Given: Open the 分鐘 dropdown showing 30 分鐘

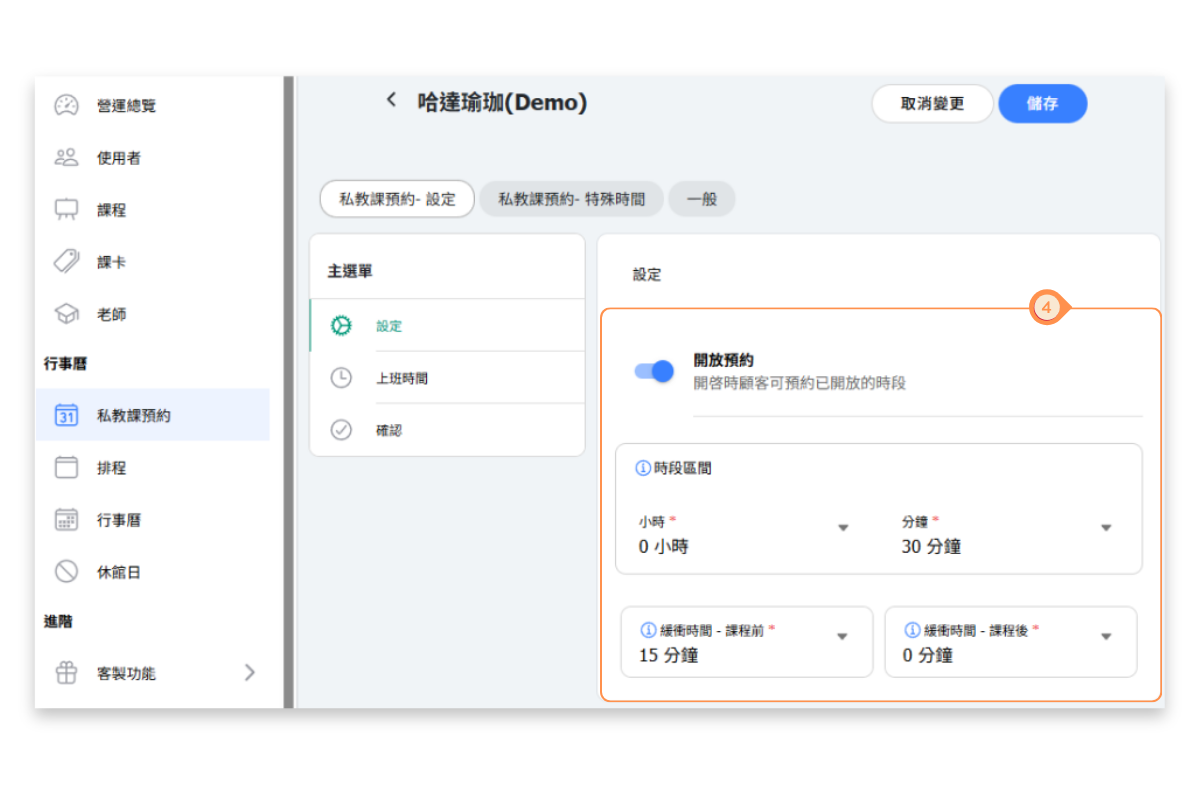Looking at the screenshot, I should [1106, 528].
